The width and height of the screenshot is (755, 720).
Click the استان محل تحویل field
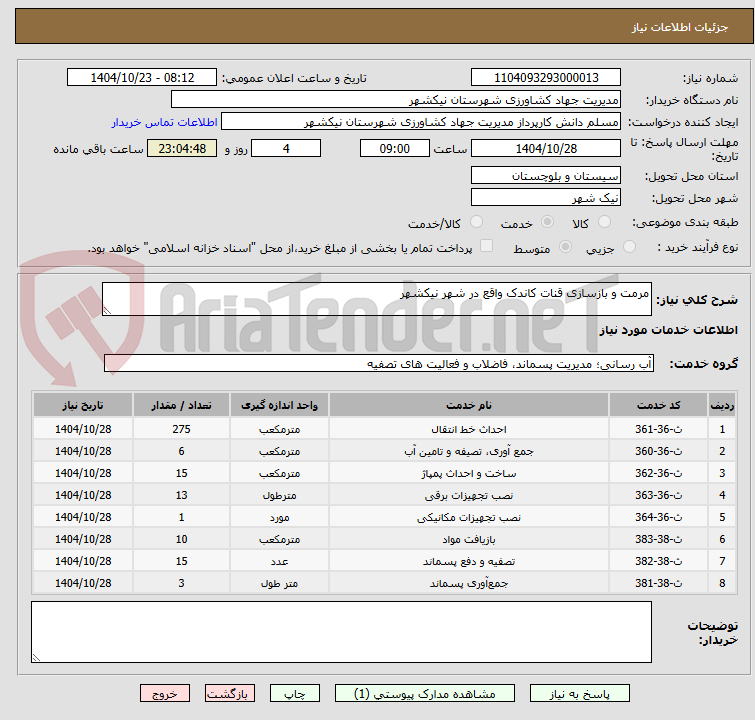pos(546,175)
